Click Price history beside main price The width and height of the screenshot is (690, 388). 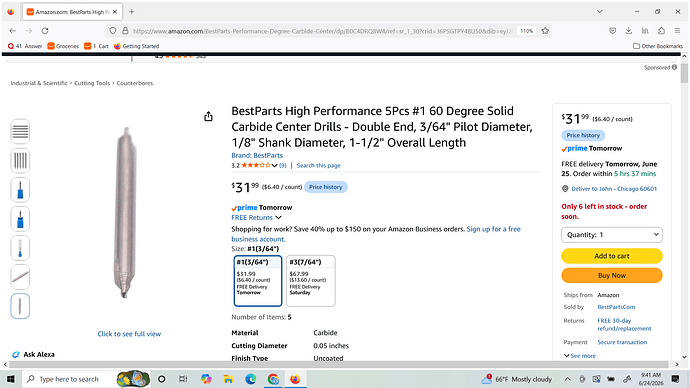tap(326, 187)
